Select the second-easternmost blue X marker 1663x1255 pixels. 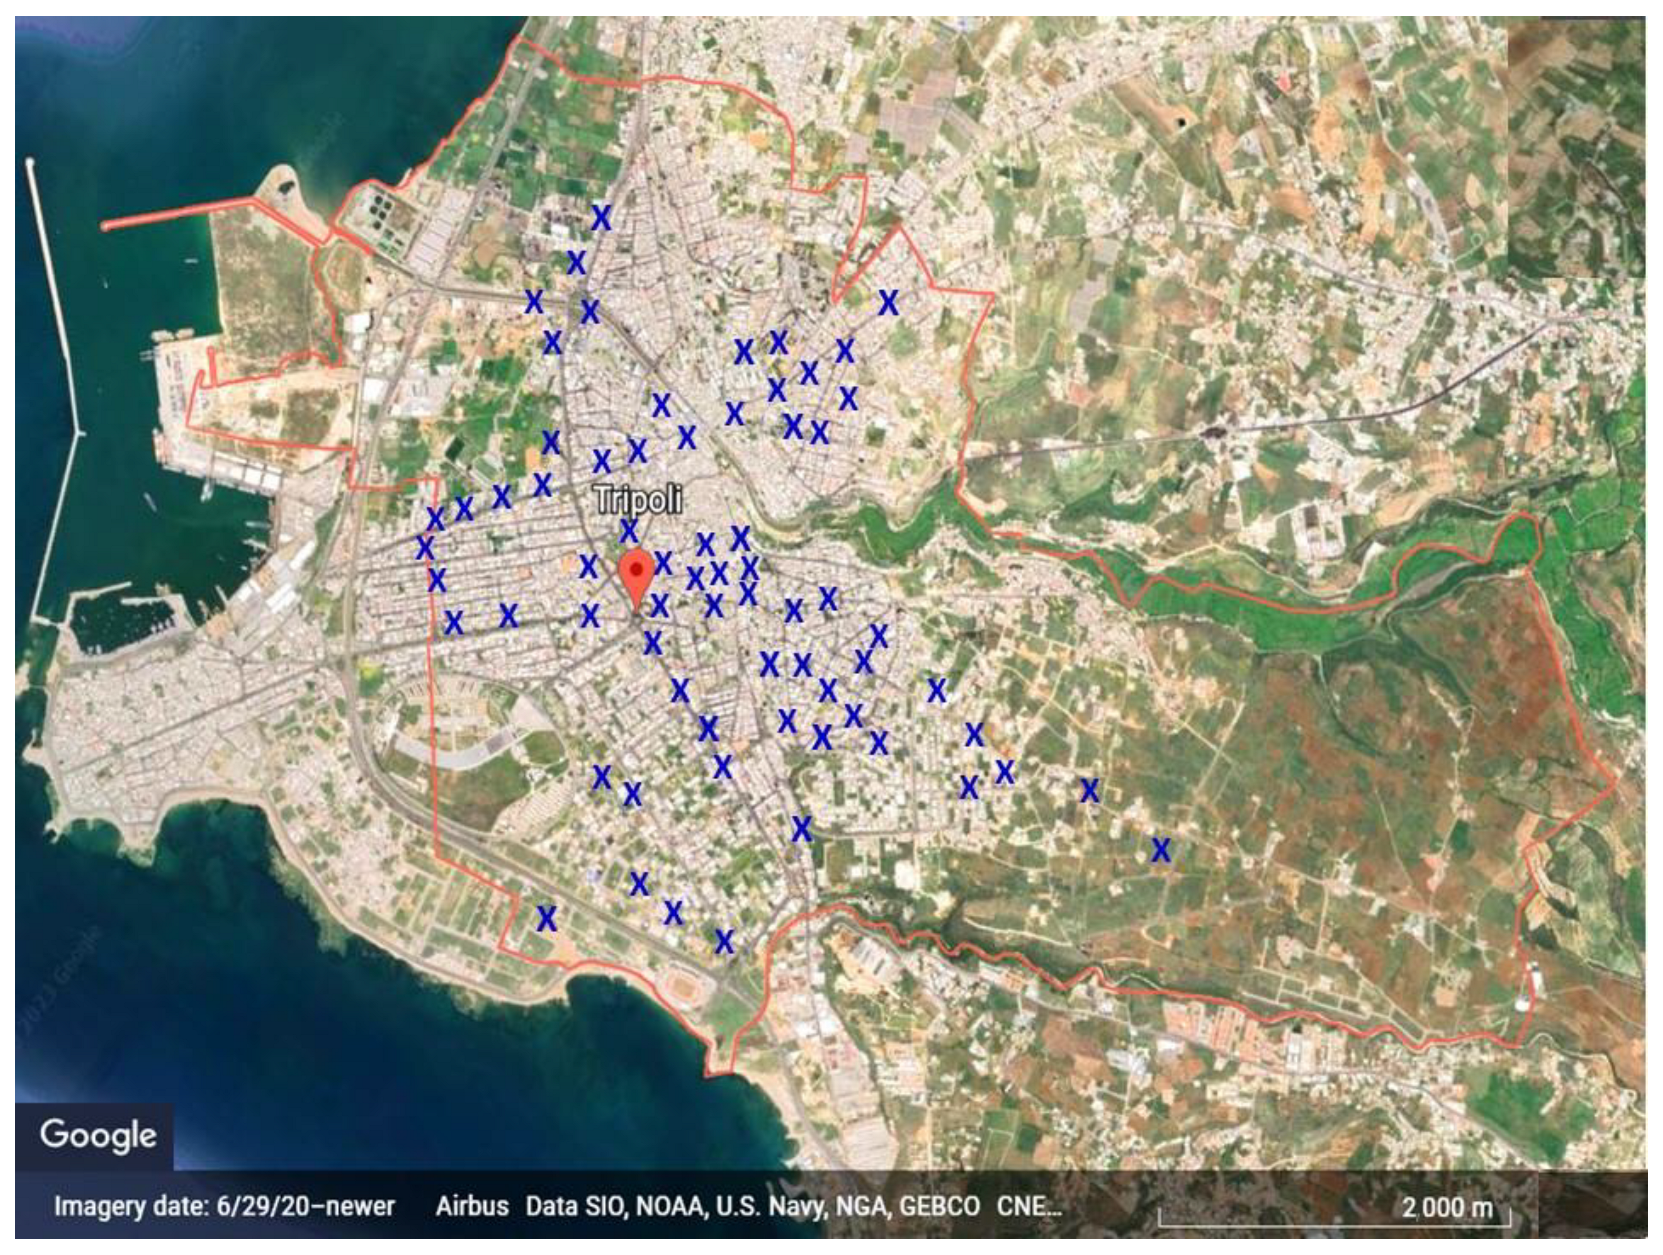(1089, 790)
